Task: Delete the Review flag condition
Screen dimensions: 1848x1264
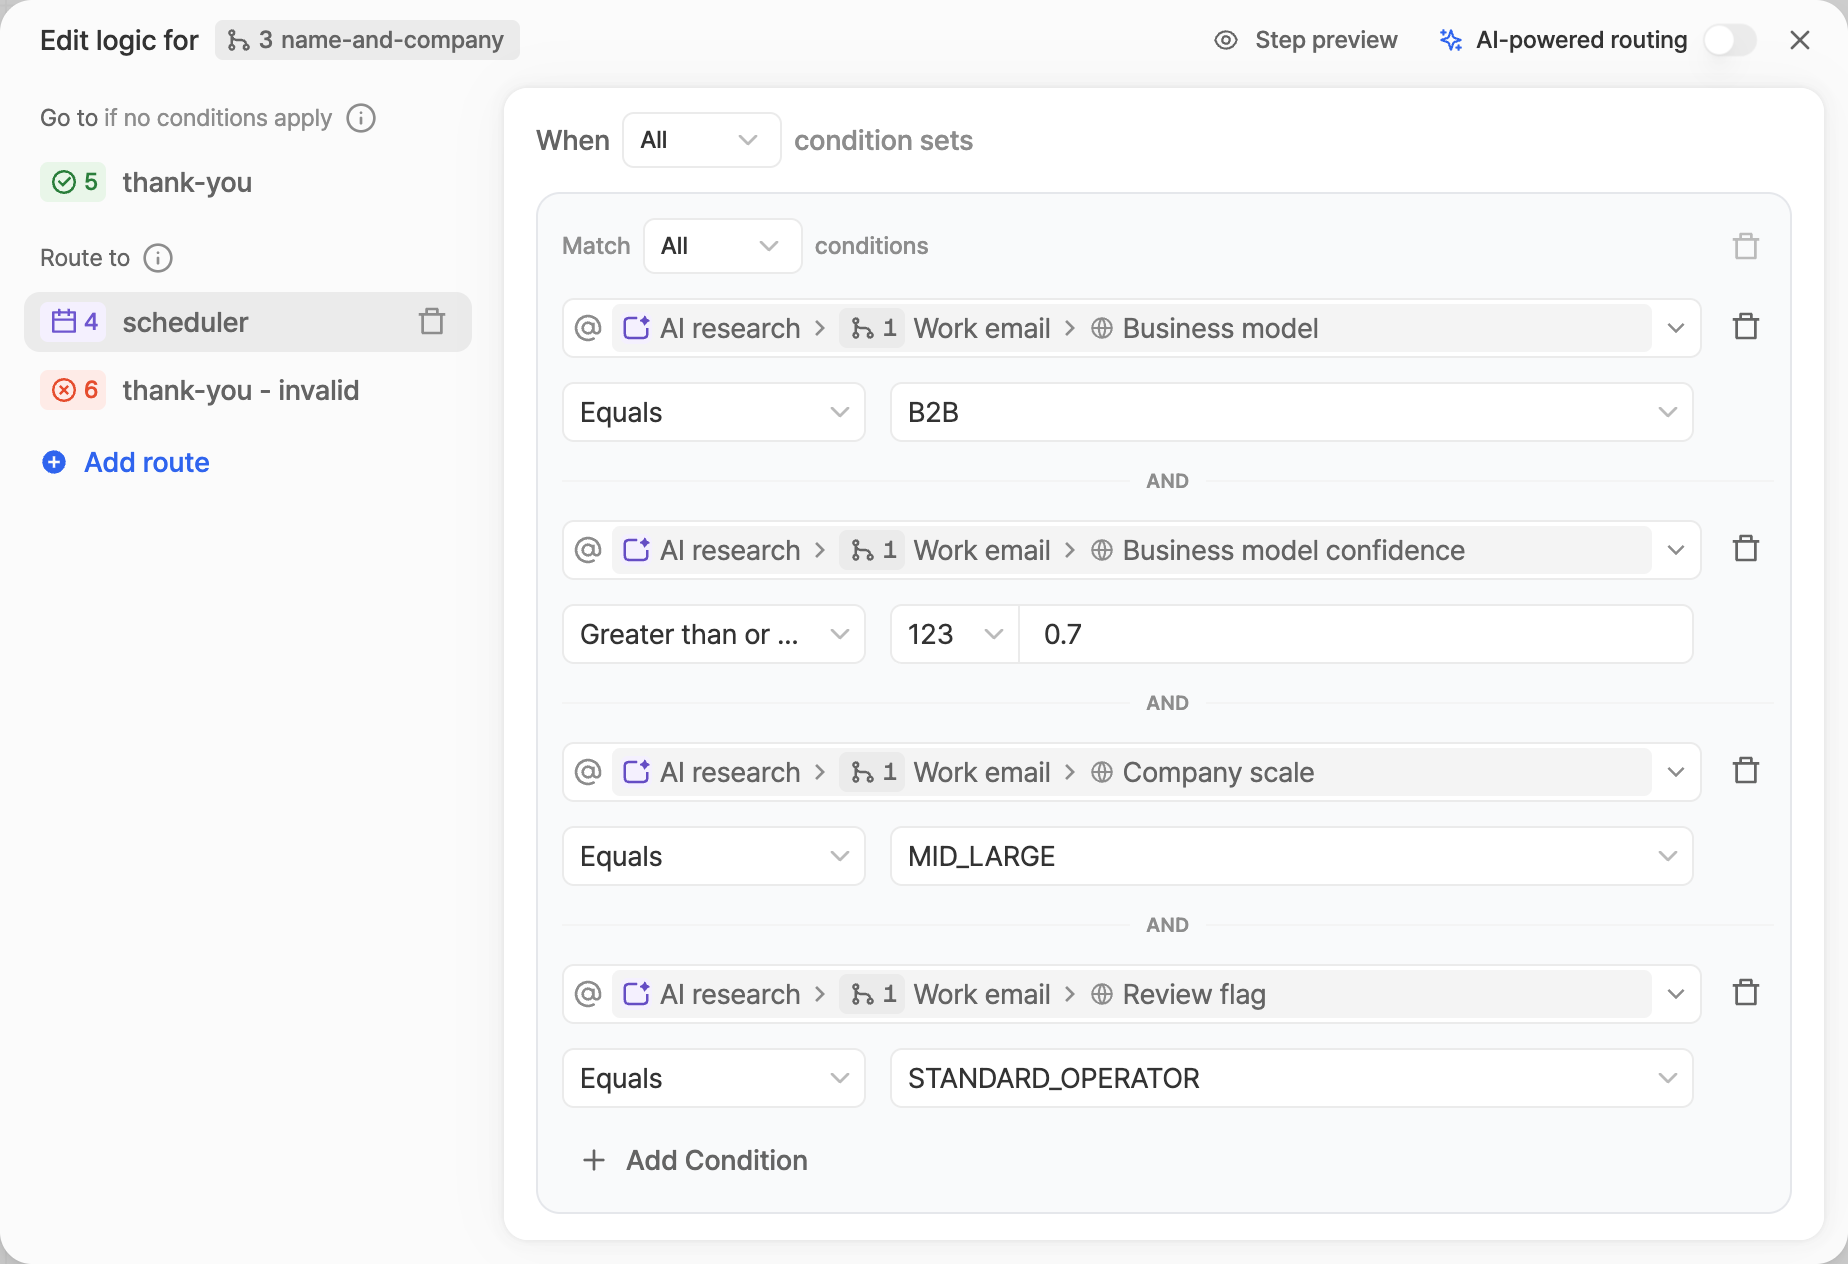Action: point(1746,993)
